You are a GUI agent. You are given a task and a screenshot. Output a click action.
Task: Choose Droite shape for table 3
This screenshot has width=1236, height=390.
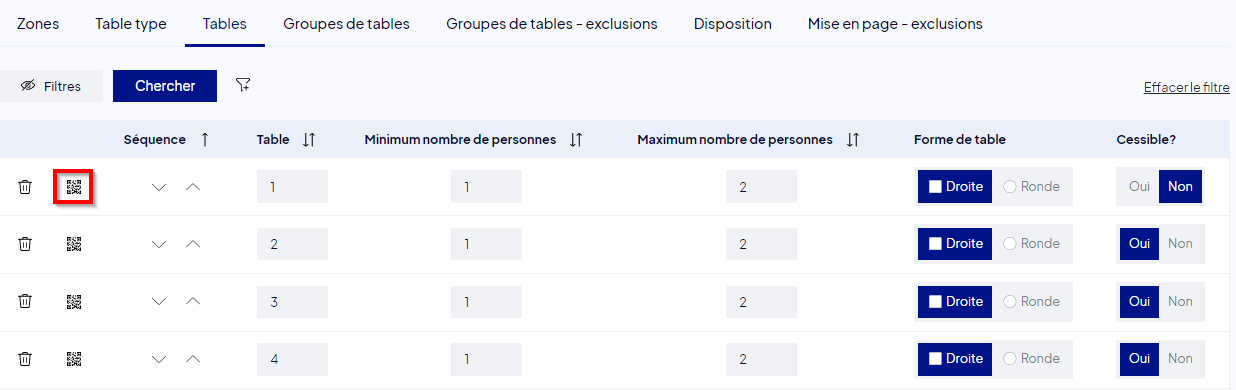(955, 301)
